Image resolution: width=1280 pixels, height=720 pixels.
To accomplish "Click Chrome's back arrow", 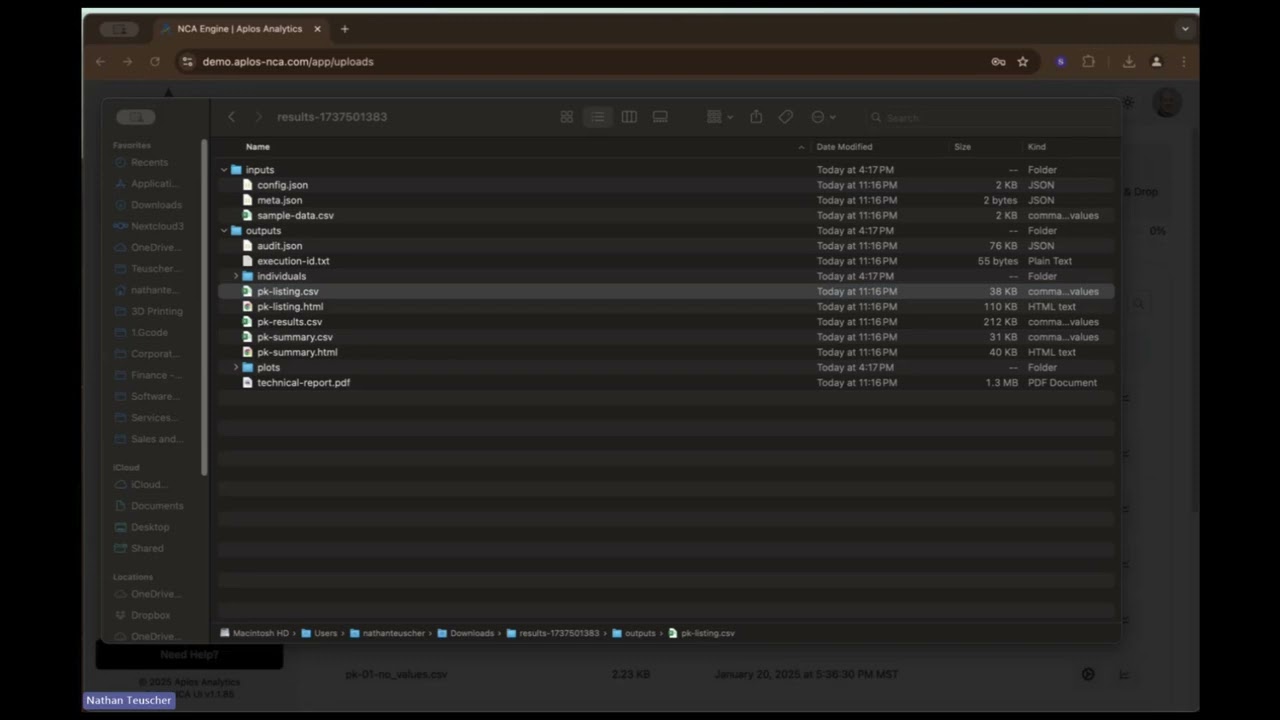I will 100,62.
